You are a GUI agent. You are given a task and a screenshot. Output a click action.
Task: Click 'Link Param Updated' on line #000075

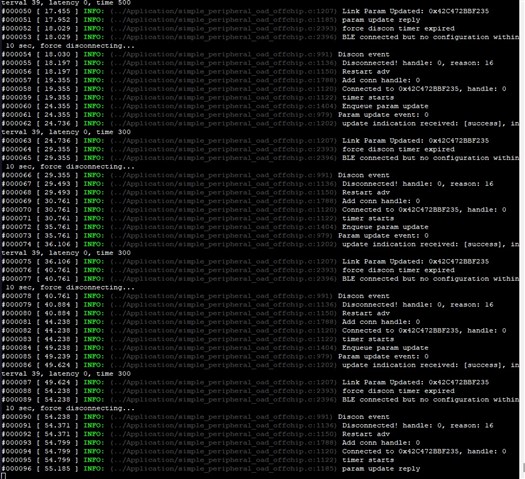(x=383, y=262)
